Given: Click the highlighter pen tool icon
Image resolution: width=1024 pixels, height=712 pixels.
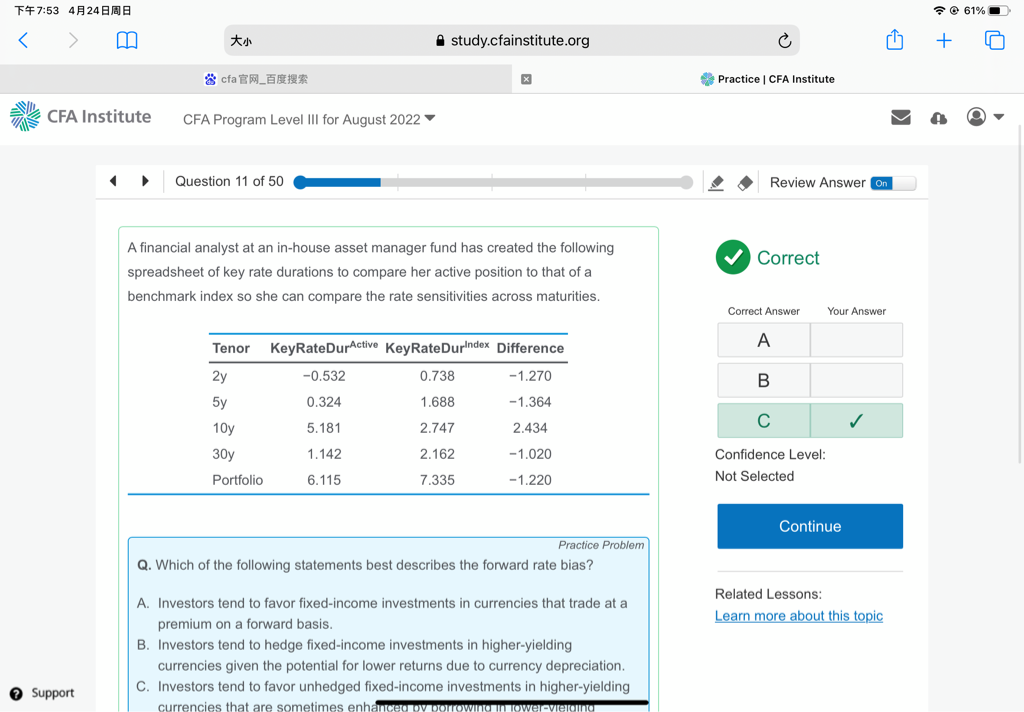Looking at the screenshot, I should (x=716, y=183).
